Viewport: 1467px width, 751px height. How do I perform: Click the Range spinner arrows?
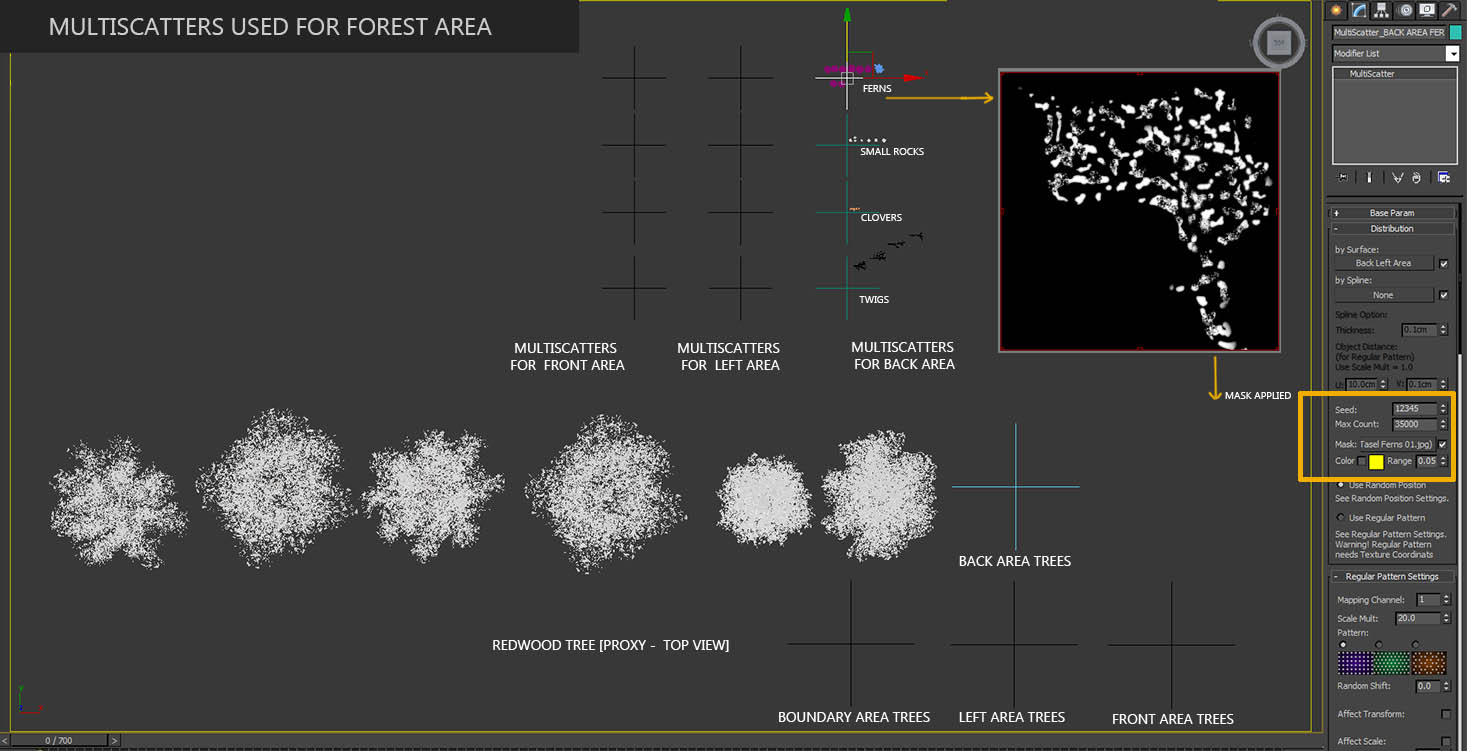coord(1443,461)
